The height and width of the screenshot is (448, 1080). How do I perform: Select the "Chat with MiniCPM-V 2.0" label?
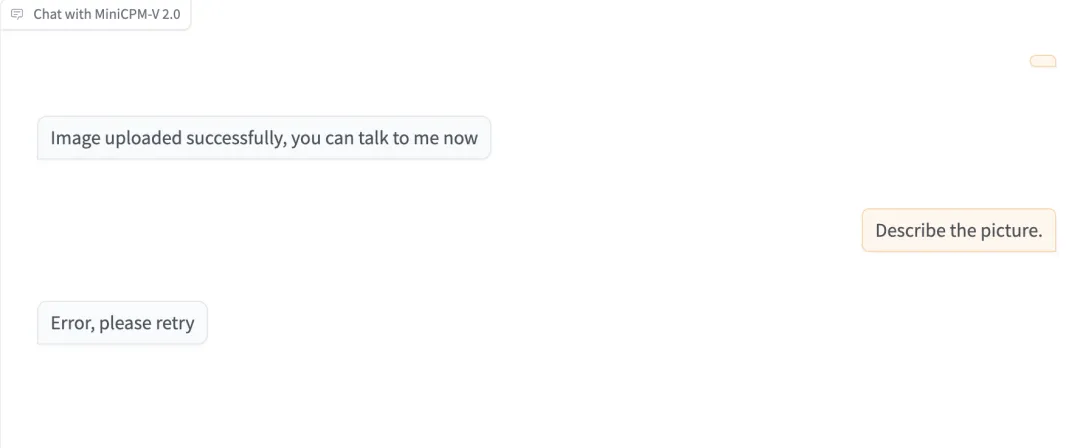point(107,14)
